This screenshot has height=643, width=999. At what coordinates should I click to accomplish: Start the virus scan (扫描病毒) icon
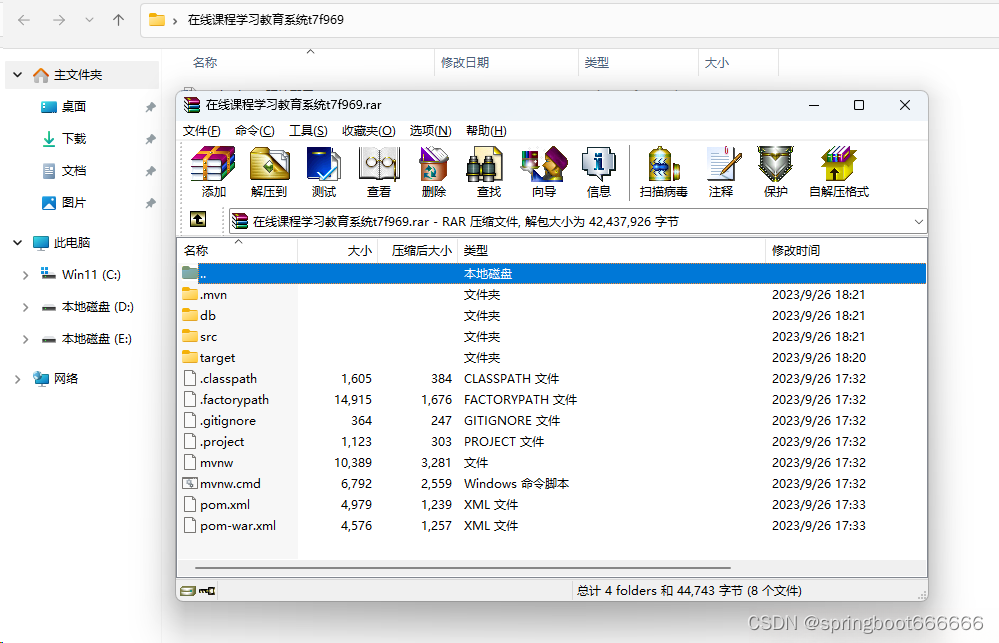tap(663, 172)
